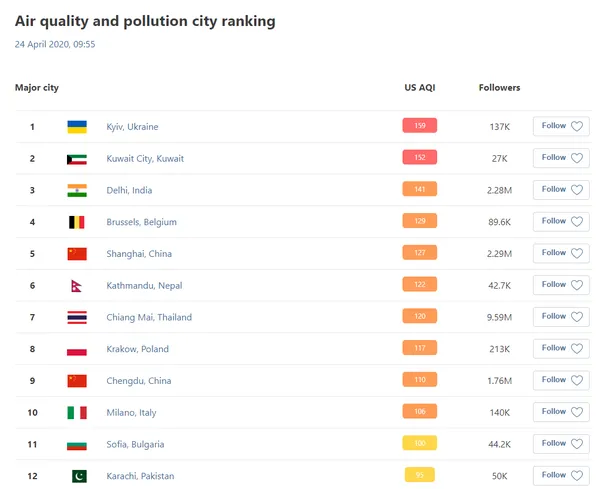Viewport: 600px width, 489px height.
Task: Click the US AQI column header
Action: coord(420,88)
